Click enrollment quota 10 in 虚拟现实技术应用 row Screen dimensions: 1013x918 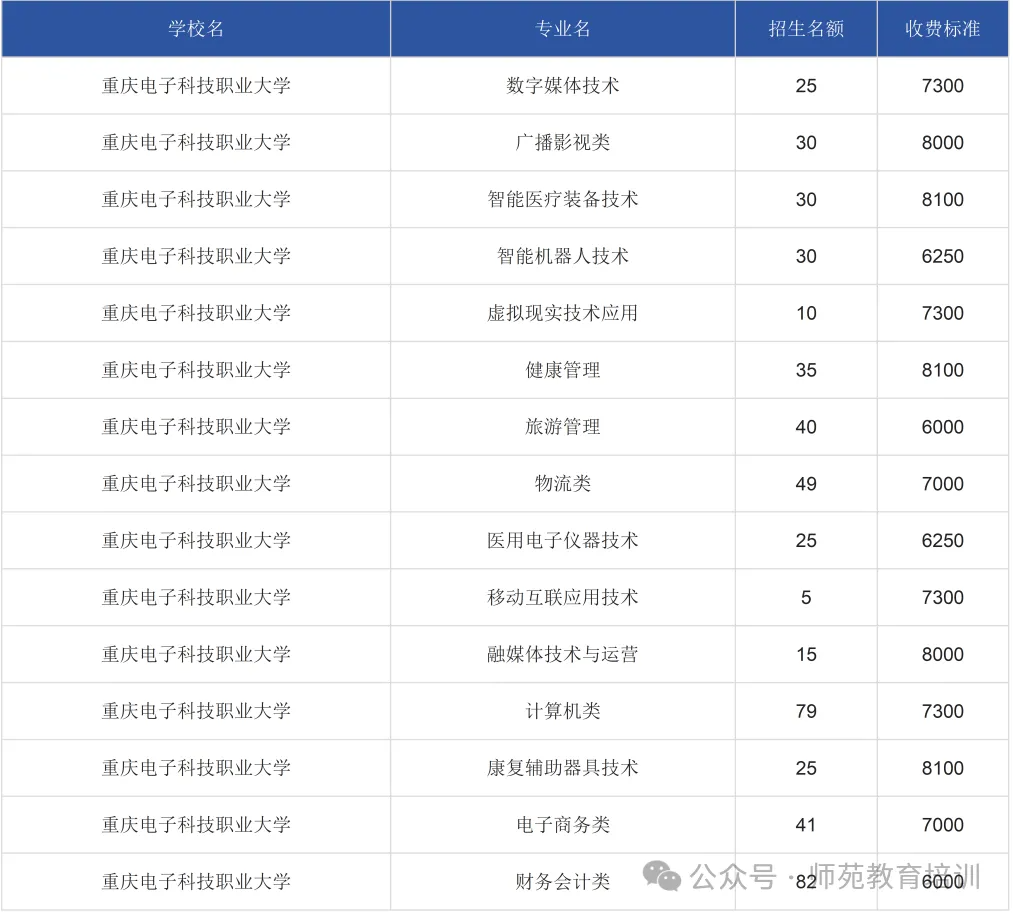click(x=806, y=313)
